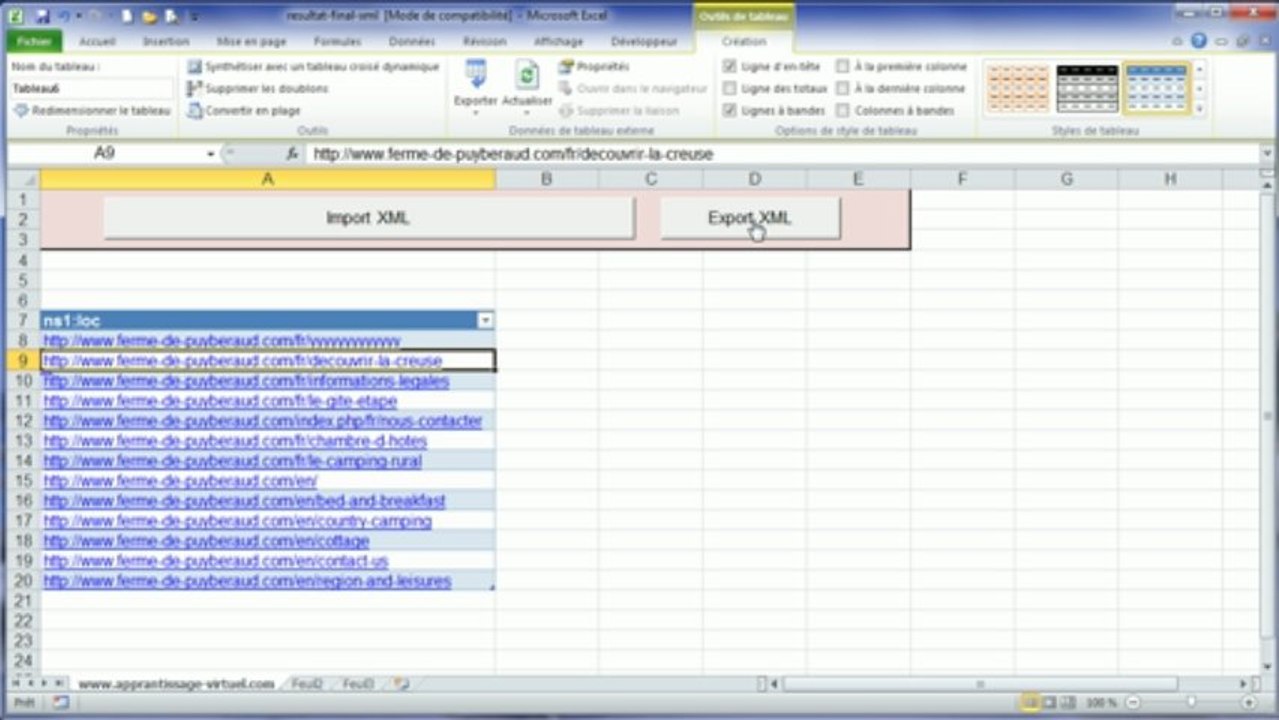1279x720 pixels.
Task: Open a file using the folder icon
Action: [150, 16]
